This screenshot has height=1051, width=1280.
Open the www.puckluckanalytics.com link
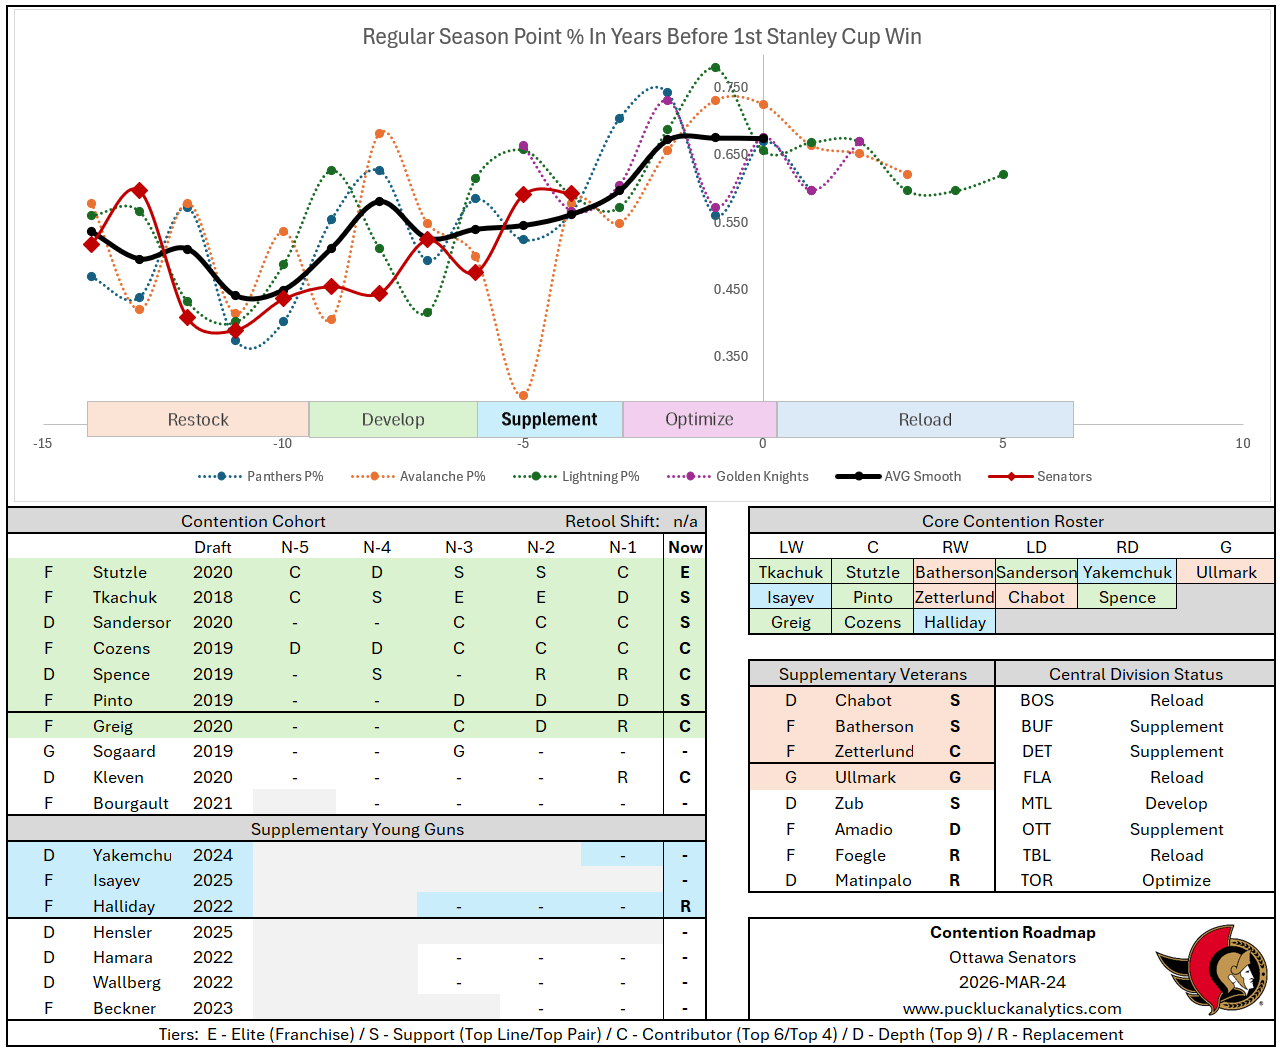tap(1012, 1008)
